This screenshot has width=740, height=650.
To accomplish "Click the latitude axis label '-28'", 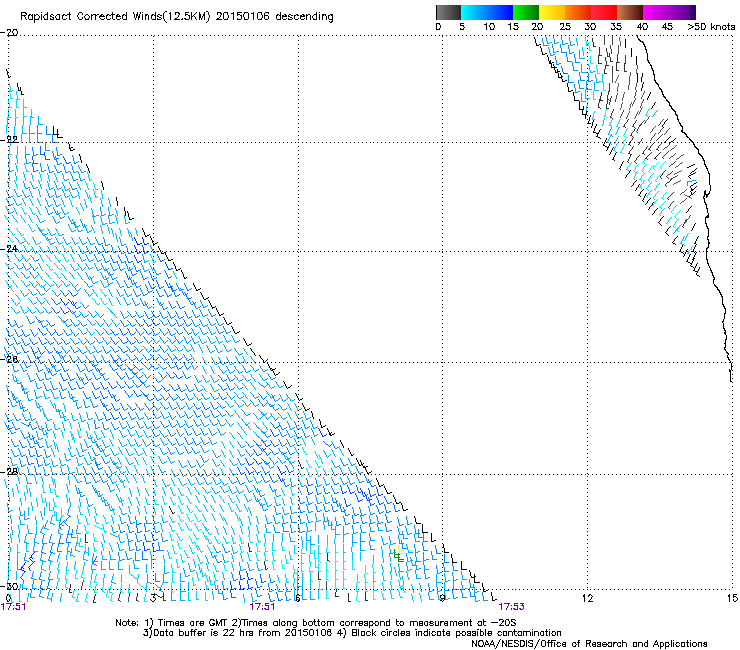I will (x=9, y=472).
